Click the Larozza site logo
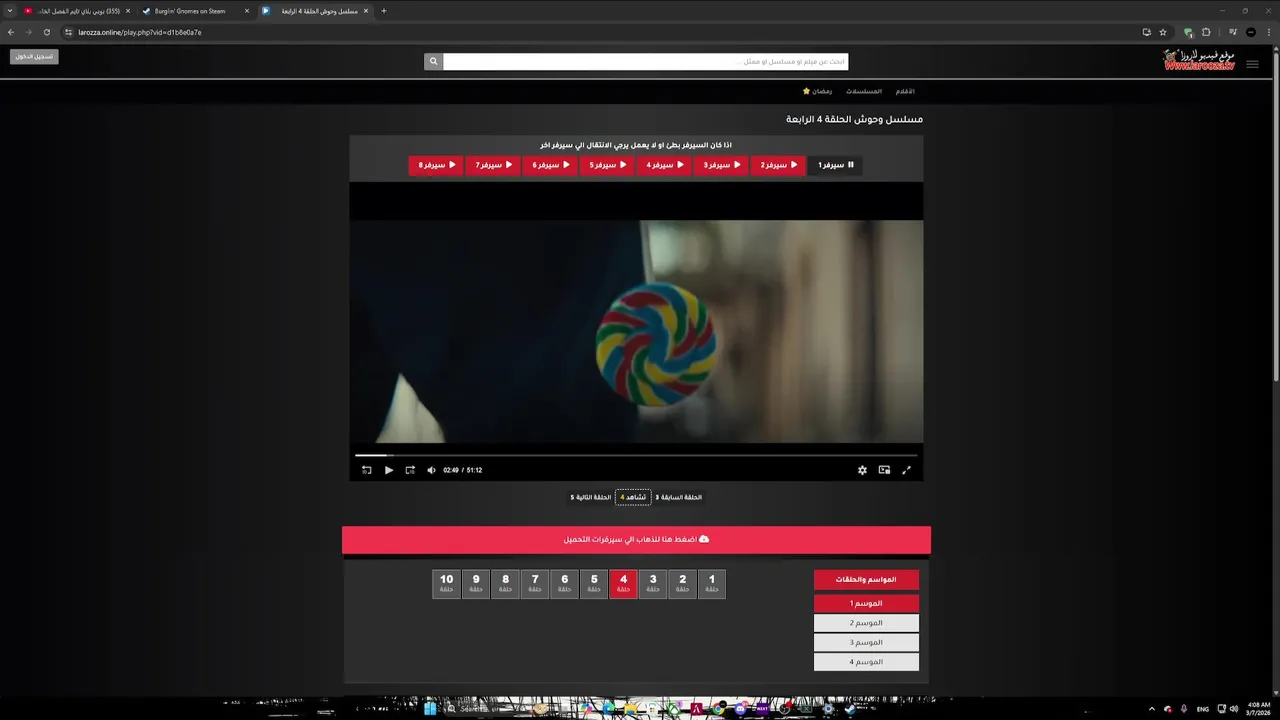The image size is (1280, 720). coord(1199,60)
